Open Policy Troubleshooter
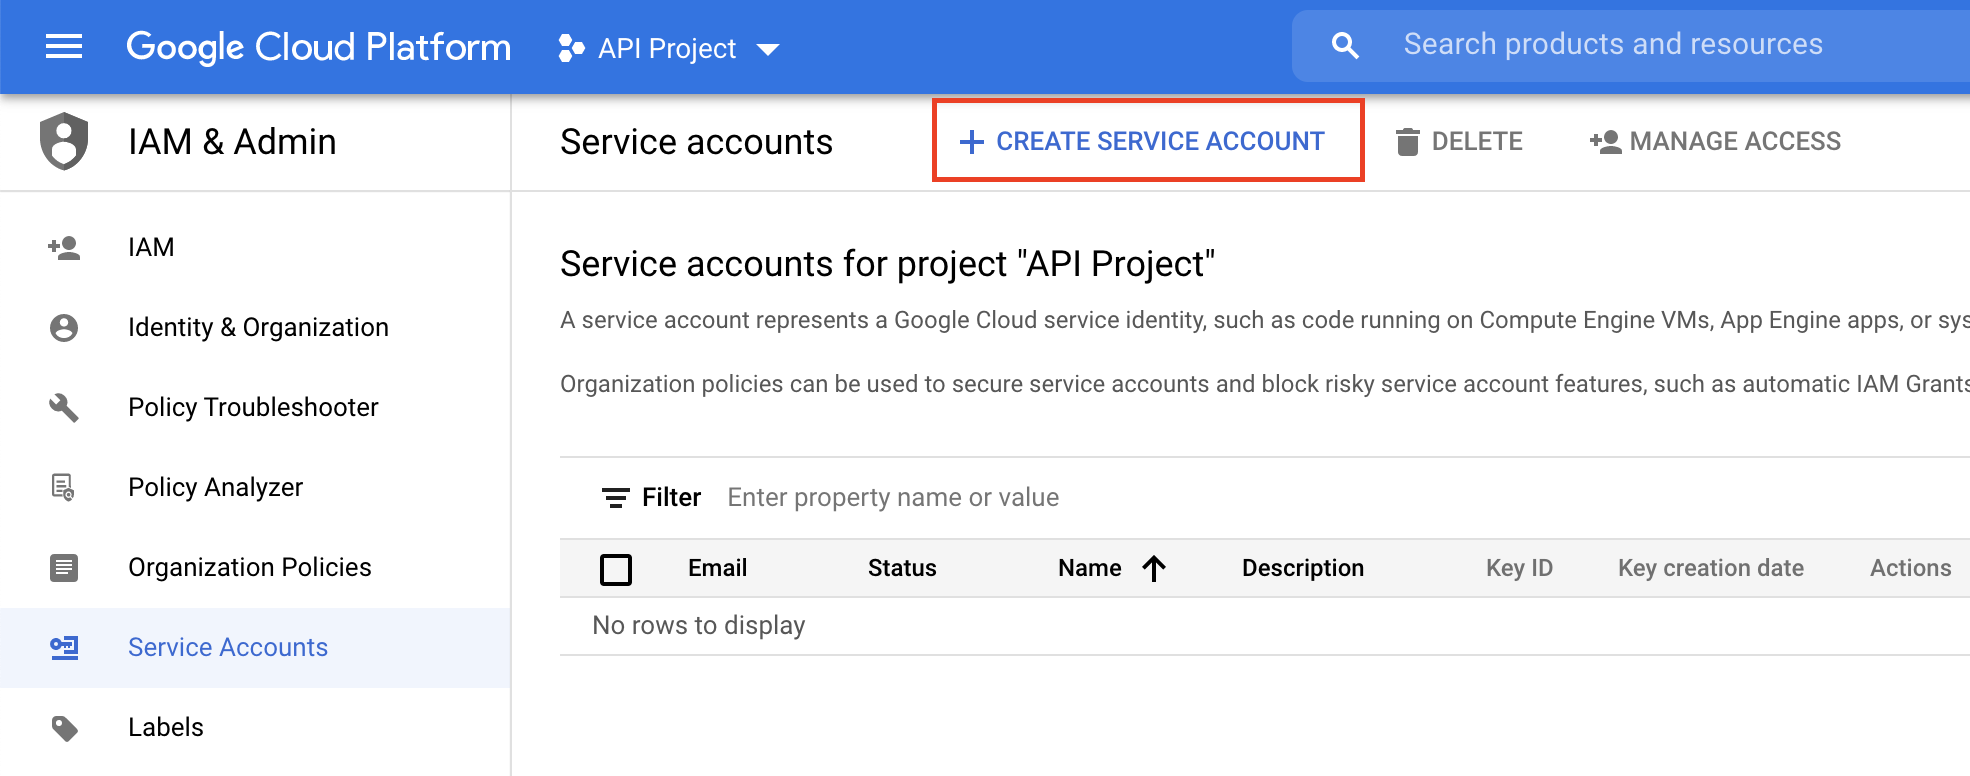 click(x=255, y=407)
